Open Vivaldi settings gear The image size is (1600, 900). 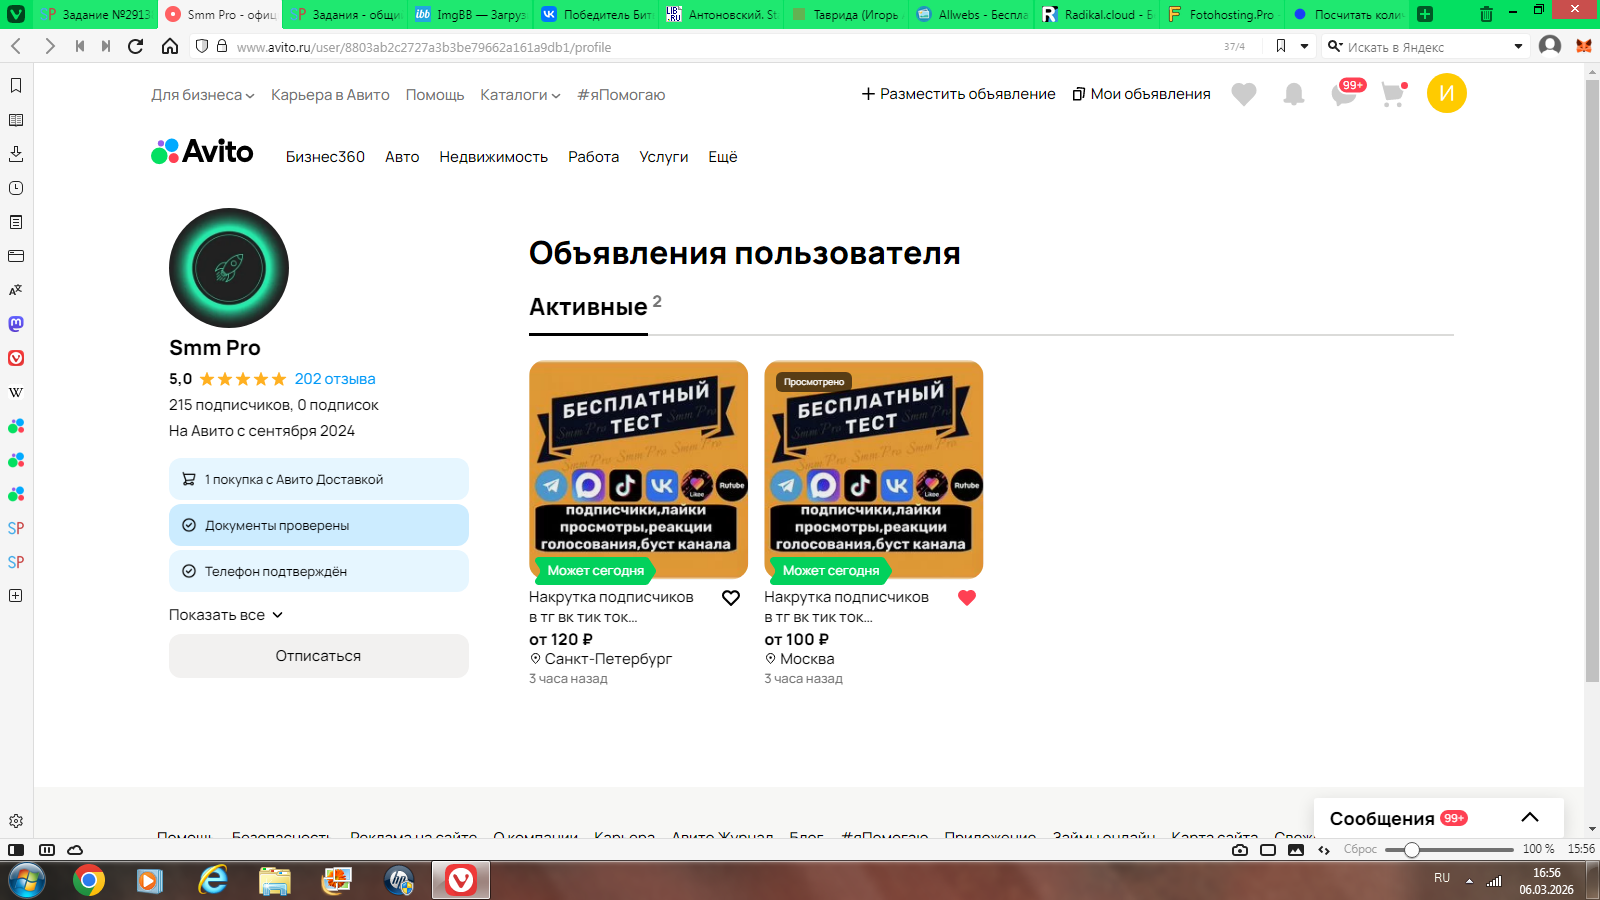tap(16, 821)
